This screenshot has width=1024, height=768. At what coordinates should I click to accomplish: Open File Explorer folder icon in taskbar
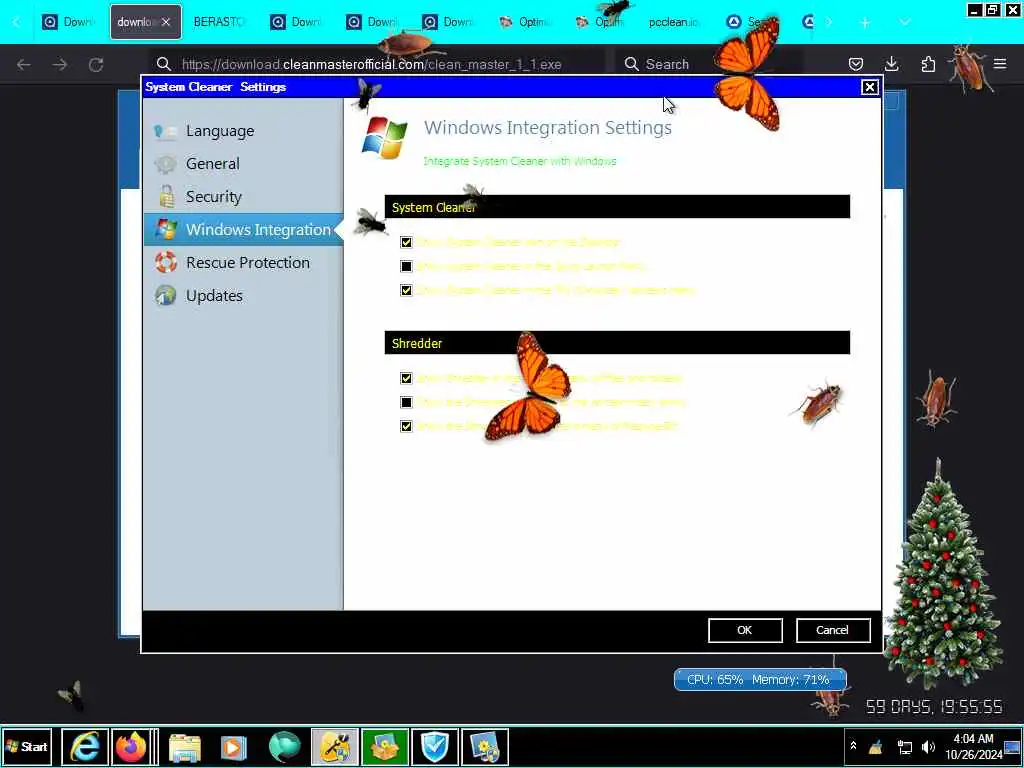click(185, 746)
